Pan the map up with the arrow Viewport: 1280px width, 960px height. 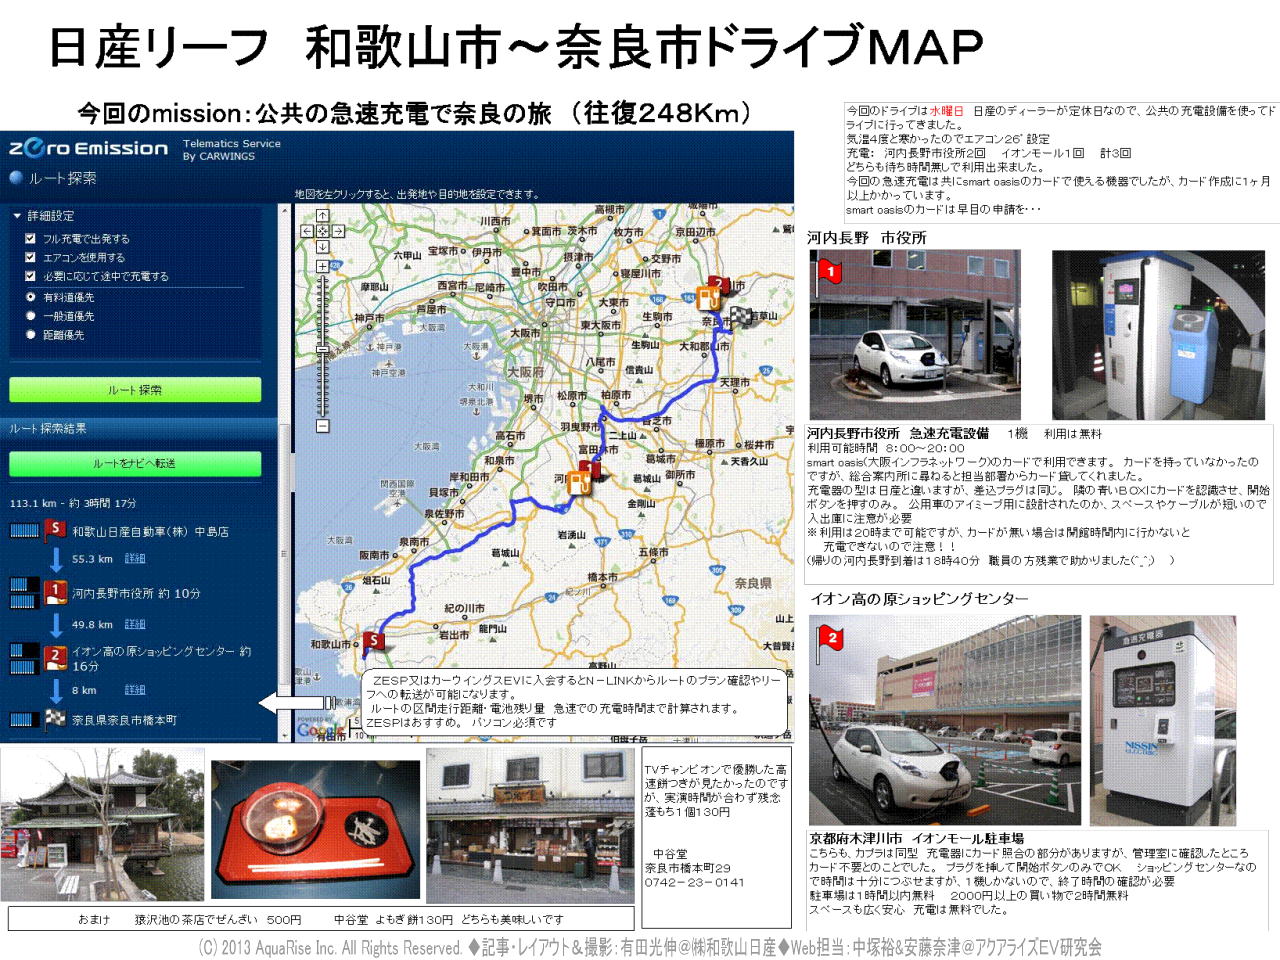pos(322,216)
